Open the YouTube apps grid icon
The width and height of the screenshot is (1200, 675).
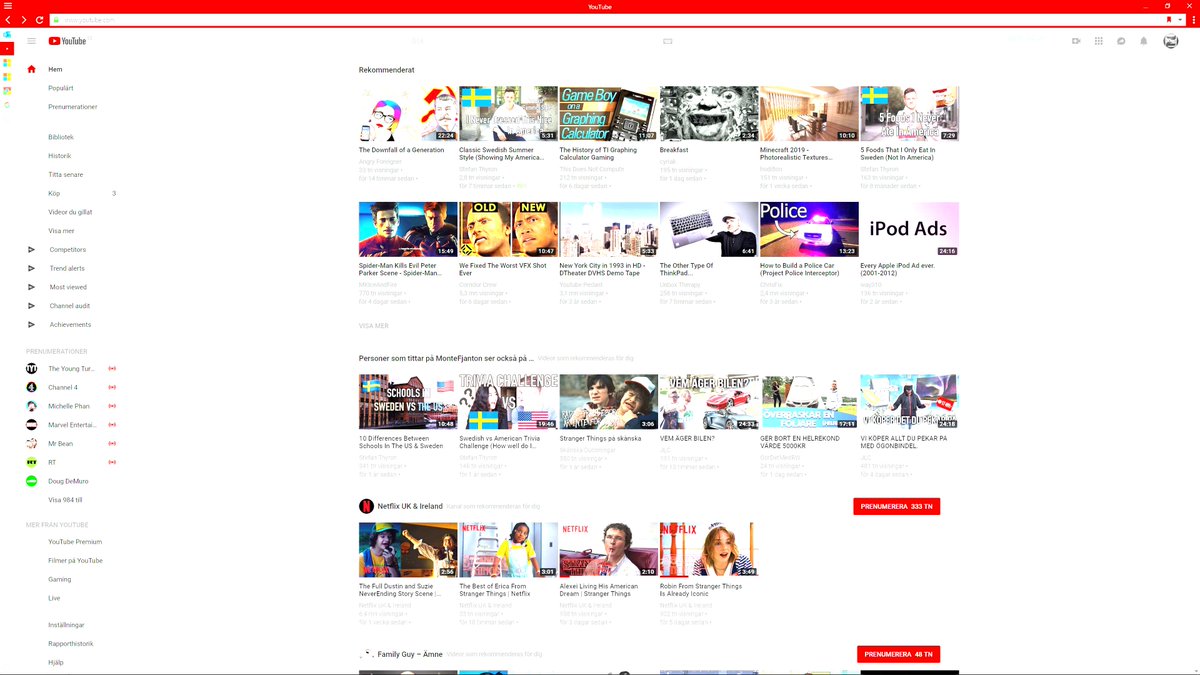click(1099, 41)
